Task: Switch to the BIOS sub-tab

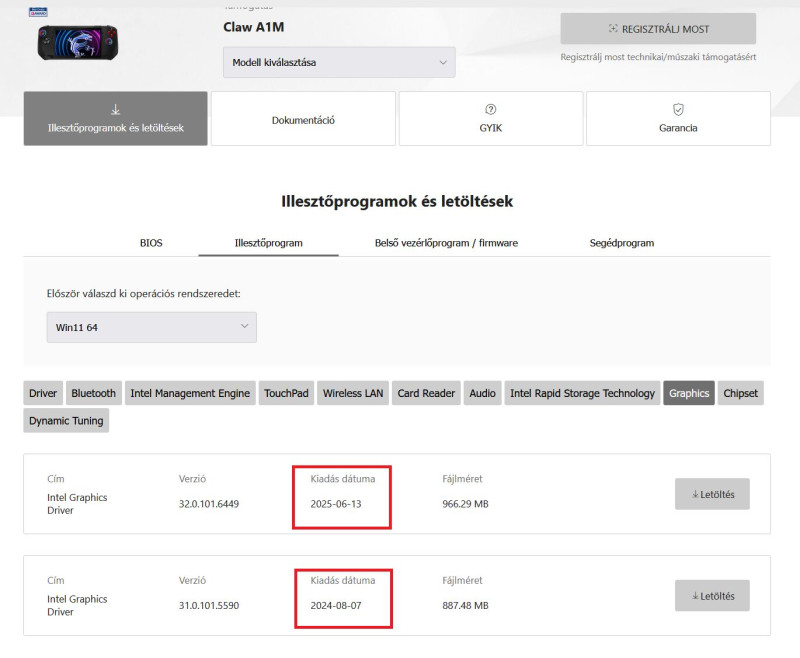Action: tap(151, 243)
